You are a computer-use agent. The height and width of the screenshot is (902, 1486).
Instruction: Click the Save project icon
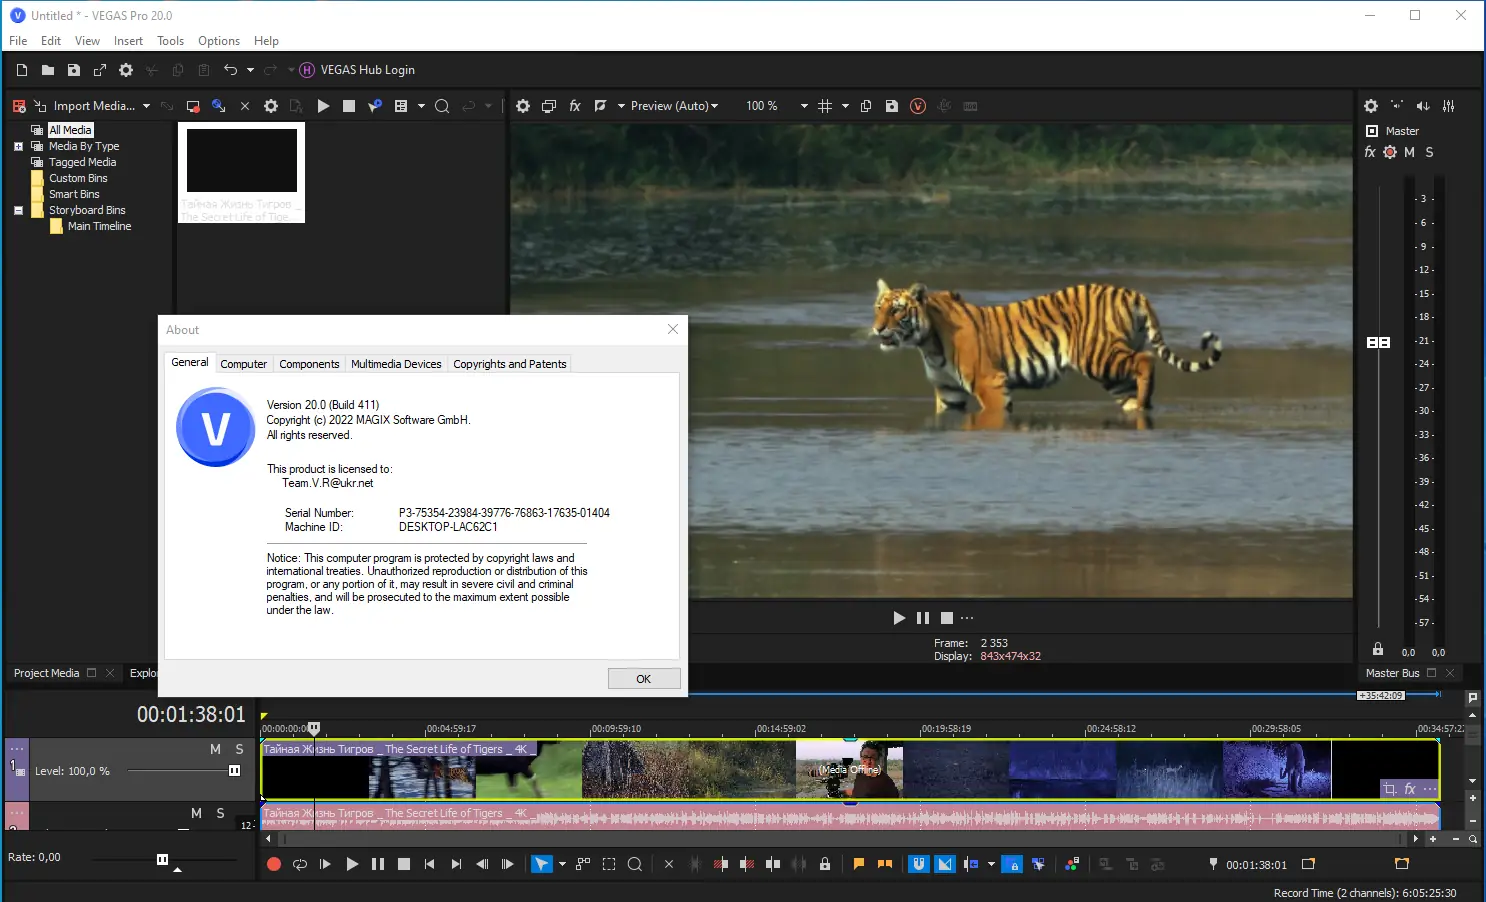pos(74,70)
